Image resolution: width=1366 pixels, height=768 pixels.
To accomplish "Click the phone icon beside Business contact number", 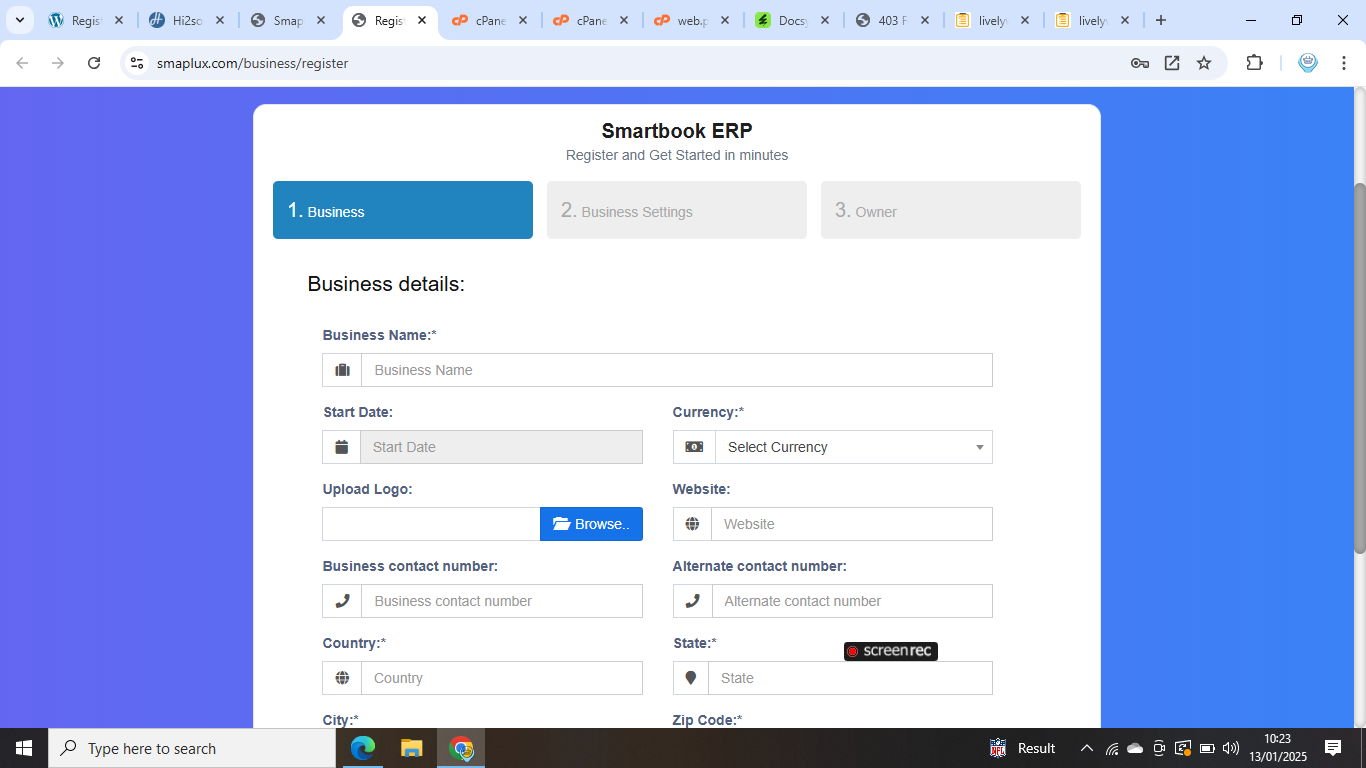I will [342, 601].
